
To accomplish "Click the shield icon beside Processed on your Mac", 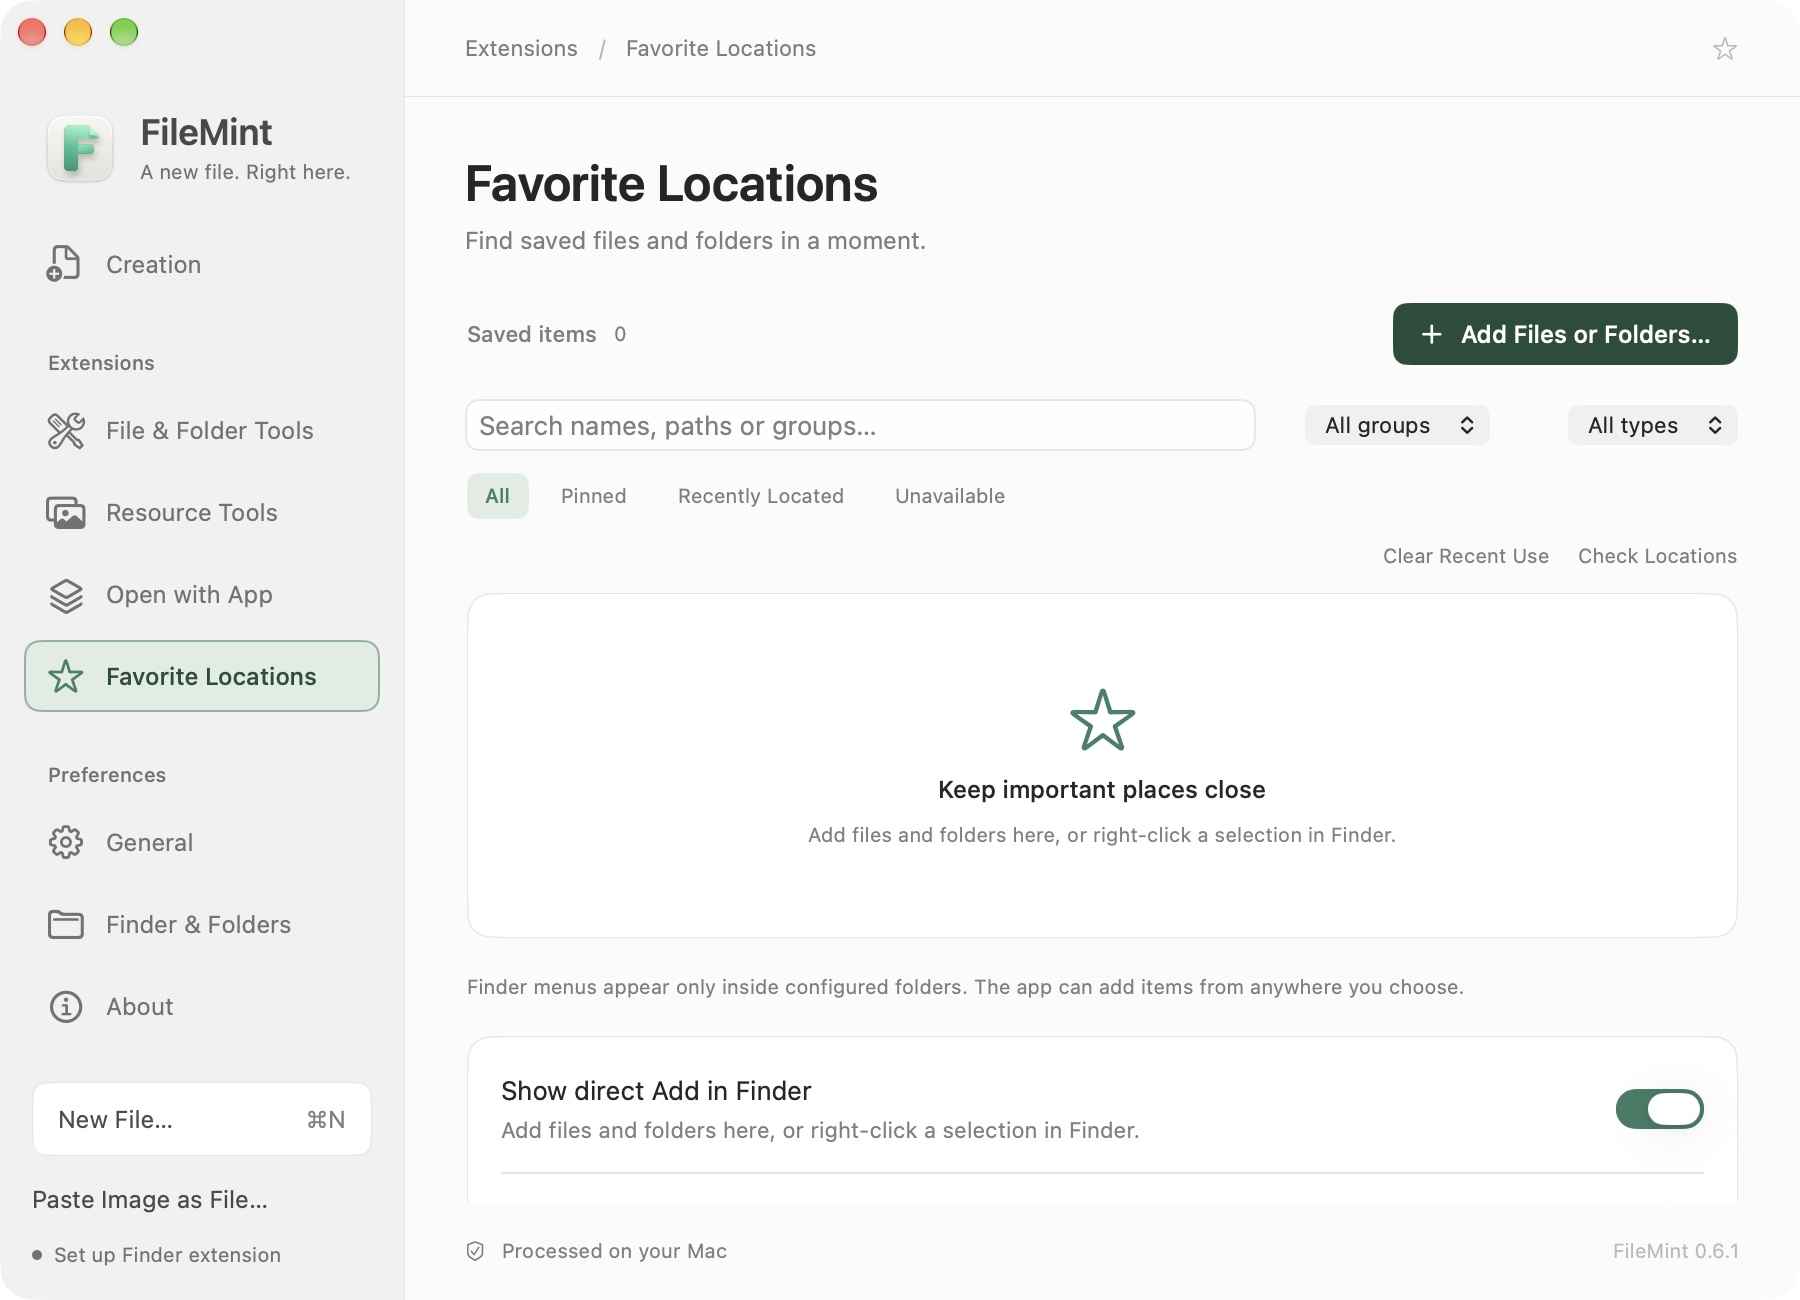I will pyautogui.click(x=476, y=1251).
